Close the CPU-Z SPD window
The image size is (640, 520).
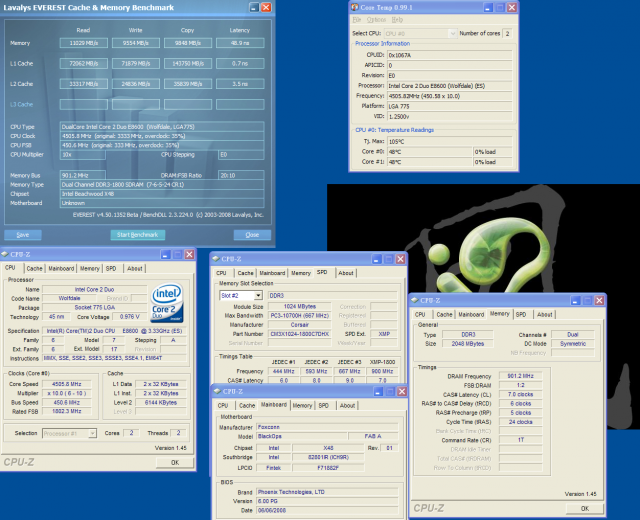[x=400, y=259]
